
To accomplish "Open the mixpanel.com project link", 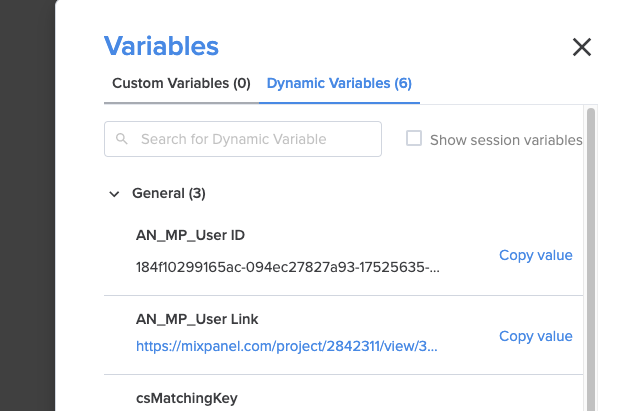I will point(287,346).
